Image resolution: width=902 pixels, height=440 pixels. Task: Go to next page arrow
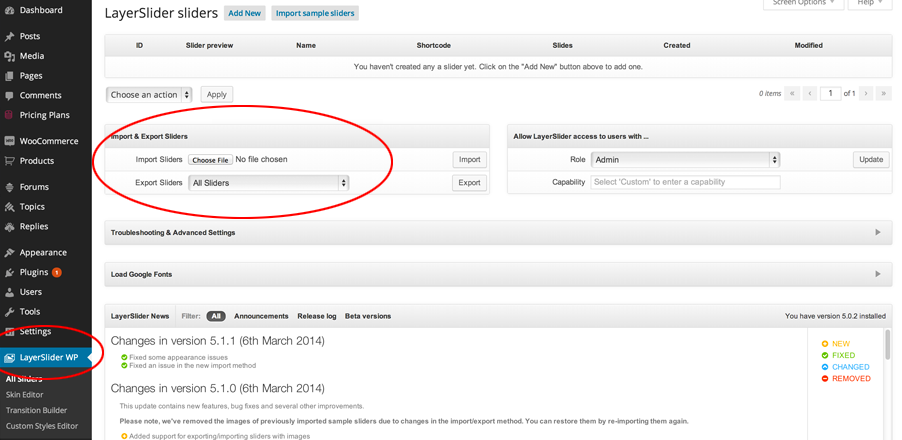click(866, 93)
